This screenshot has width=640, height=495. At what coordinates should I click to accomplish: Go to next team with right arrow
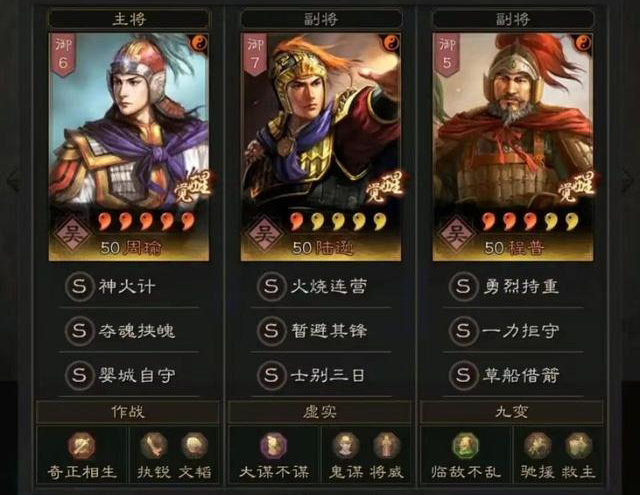627,180
